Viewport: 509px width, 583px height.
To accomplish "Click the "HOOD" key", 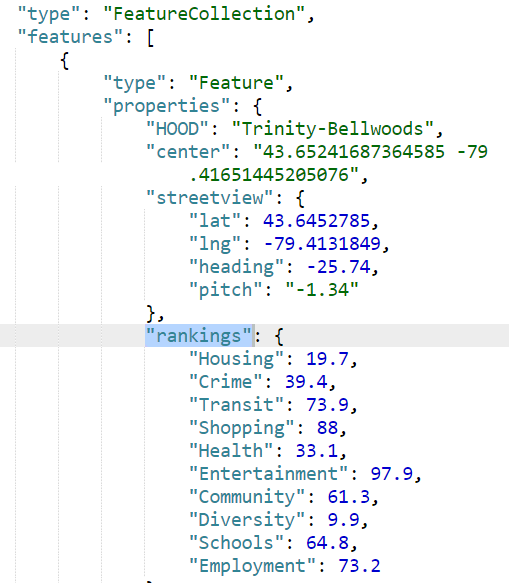I will click(177, 129).
